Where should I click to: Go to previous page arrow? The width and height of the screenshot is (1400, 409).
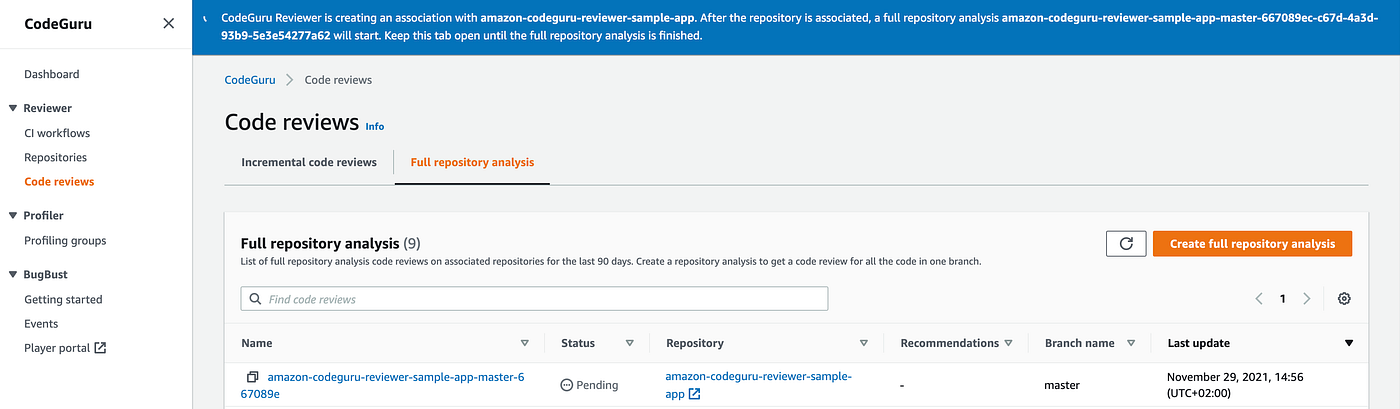(1259, 299)
